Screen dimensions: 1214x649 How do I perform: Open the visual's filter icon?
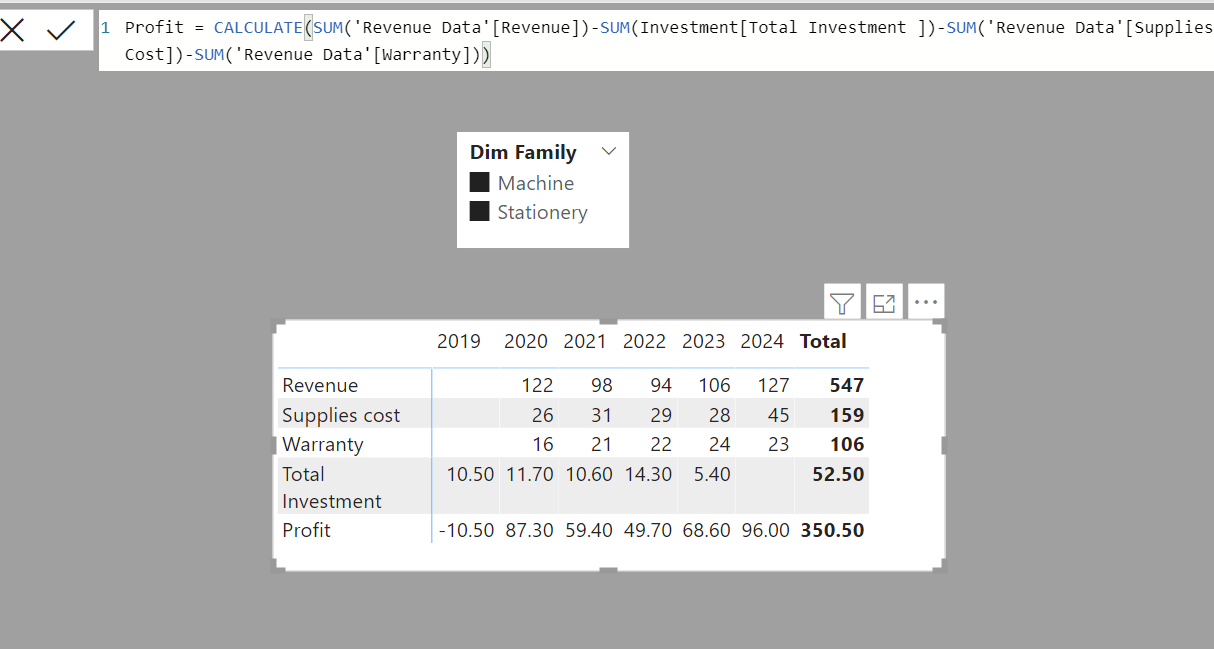pyautogui.click(x=843, y=302)
